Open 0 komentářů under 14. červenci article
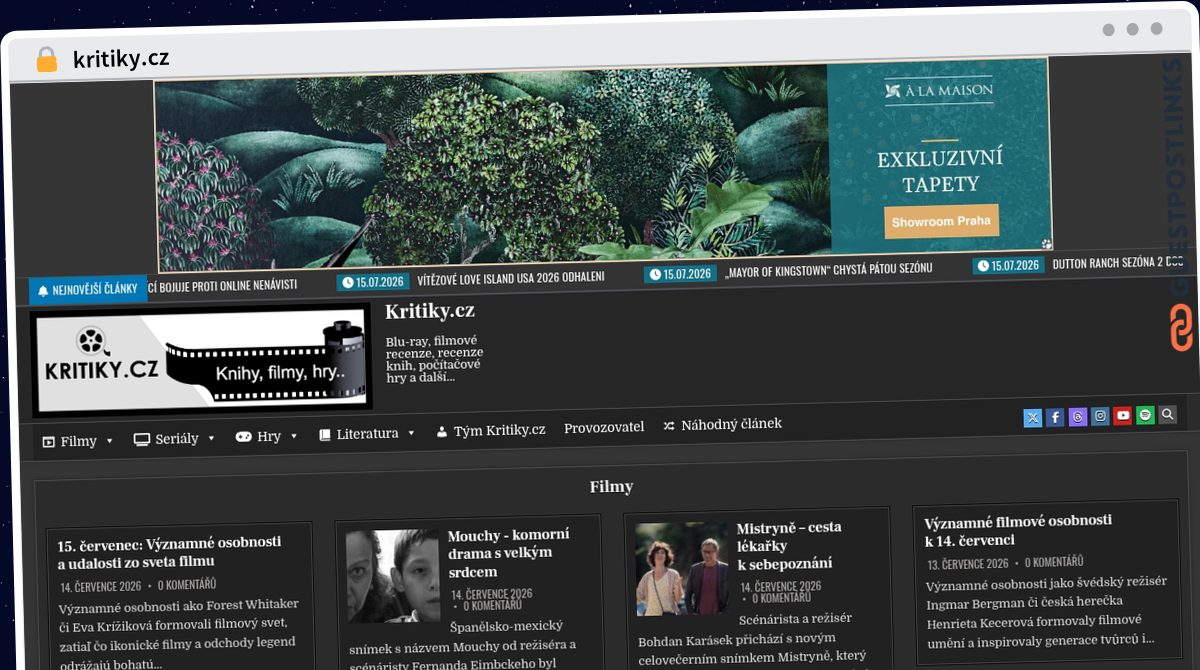The image size is (1200, 670). click(1054, 562)
